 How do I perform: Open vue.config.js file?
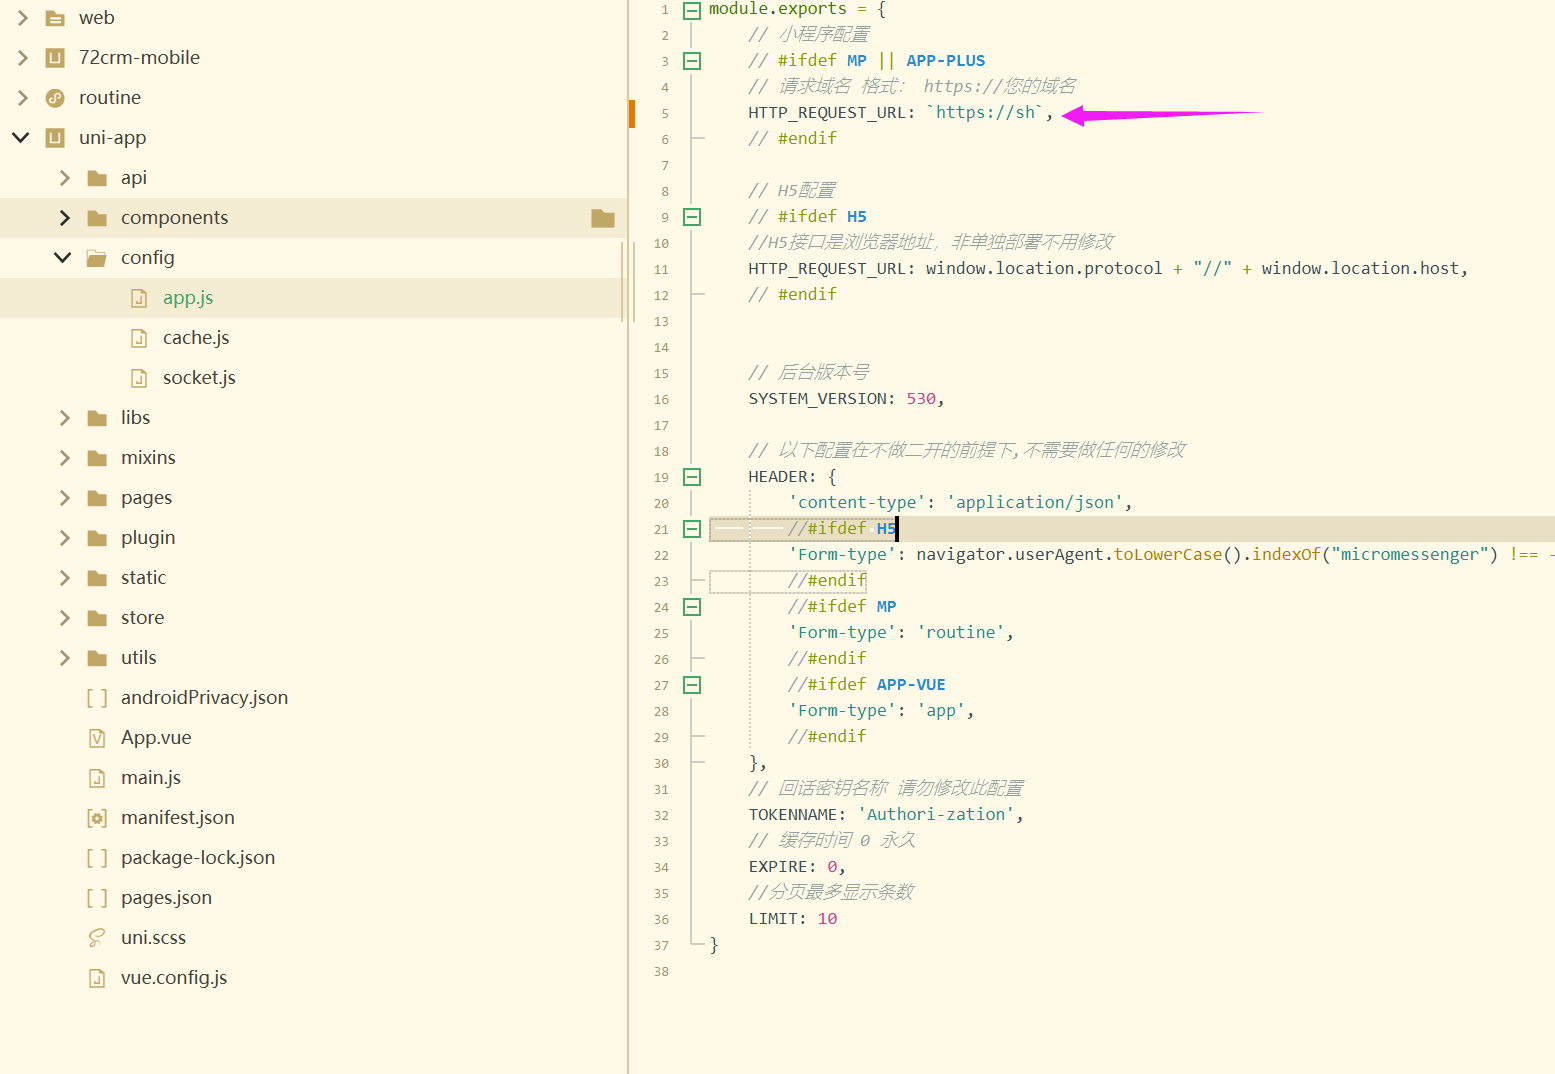tap(174, 978)
